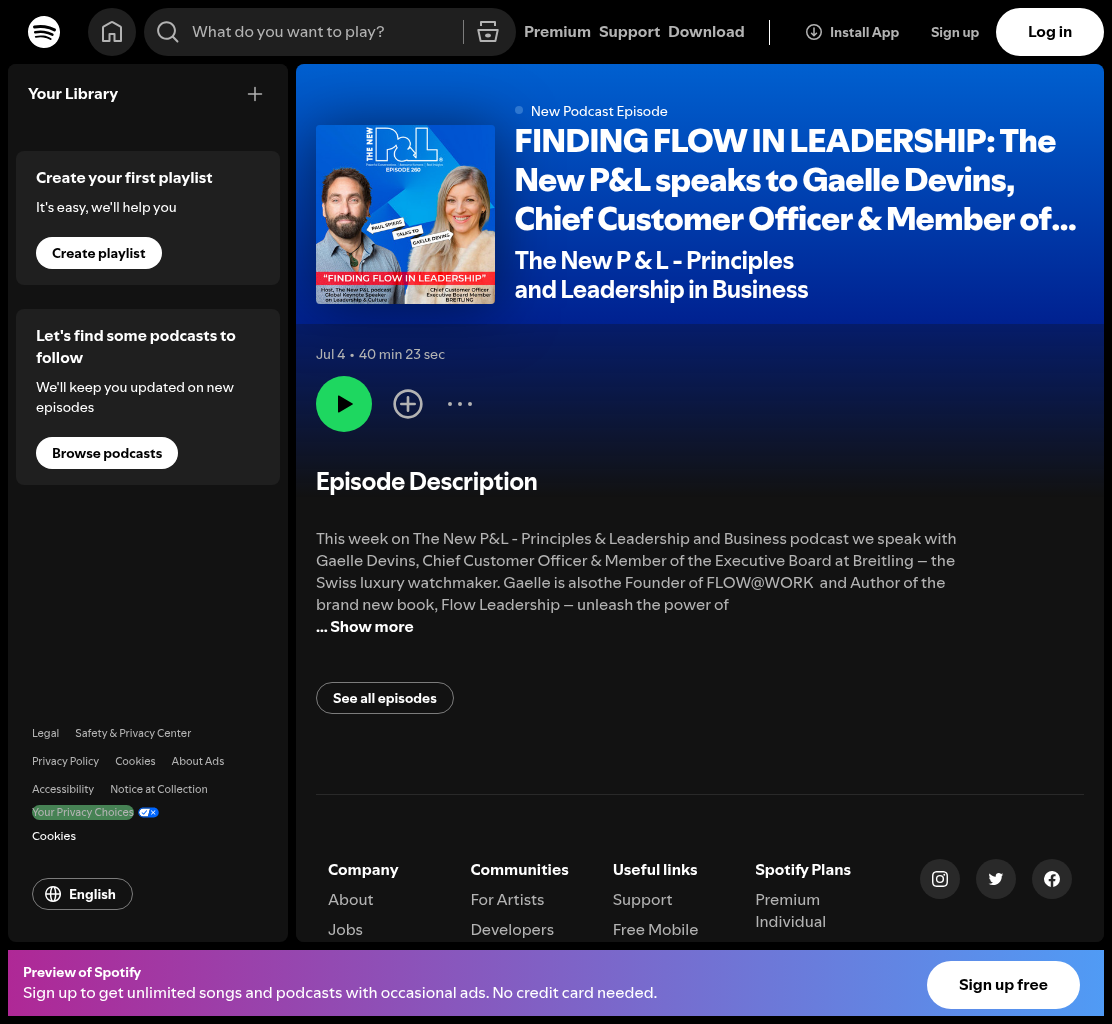Open the Support menu item
This screenshot has width=1112, height=1024.
[629, 32]
